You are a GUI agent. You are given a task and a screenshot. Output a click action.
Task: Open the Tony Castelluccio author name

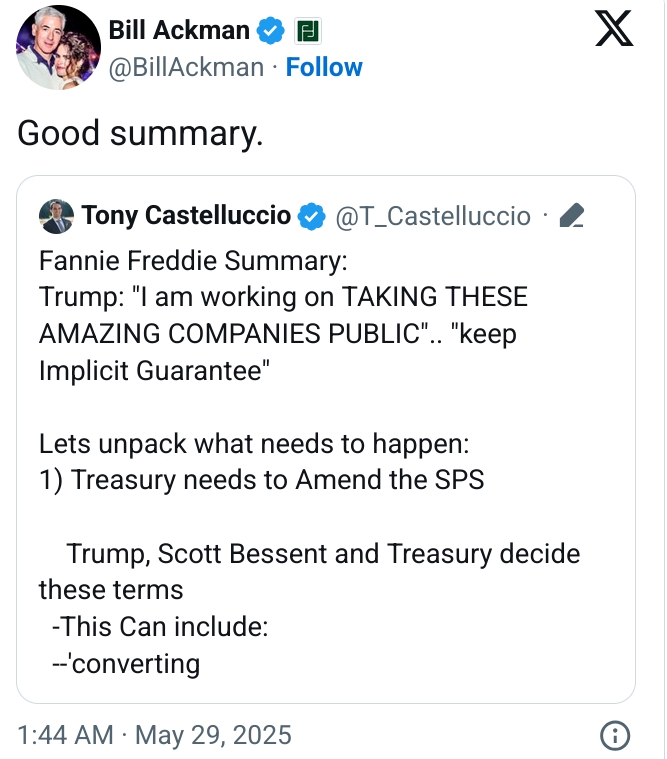[186, 215]
